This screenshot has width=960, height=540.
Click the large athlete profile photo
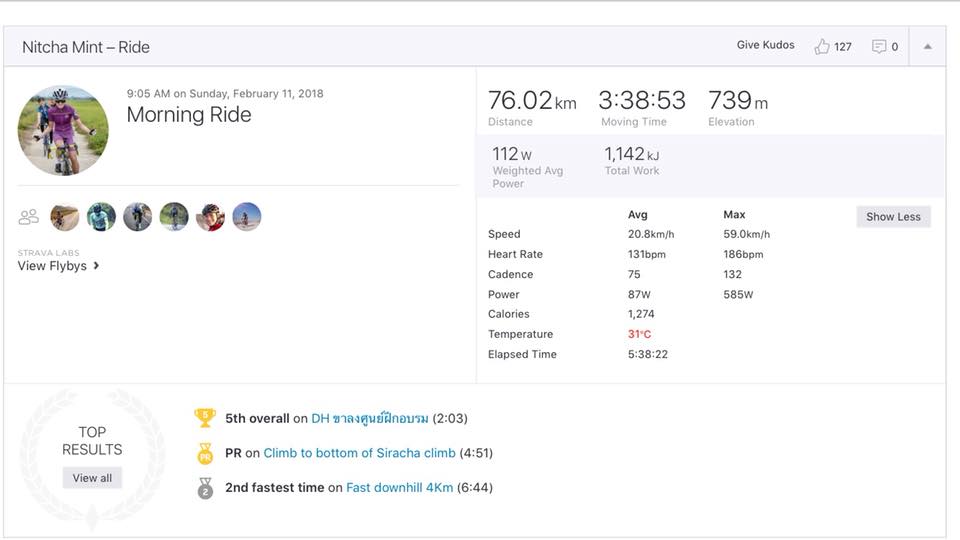[x=64, y=131]
